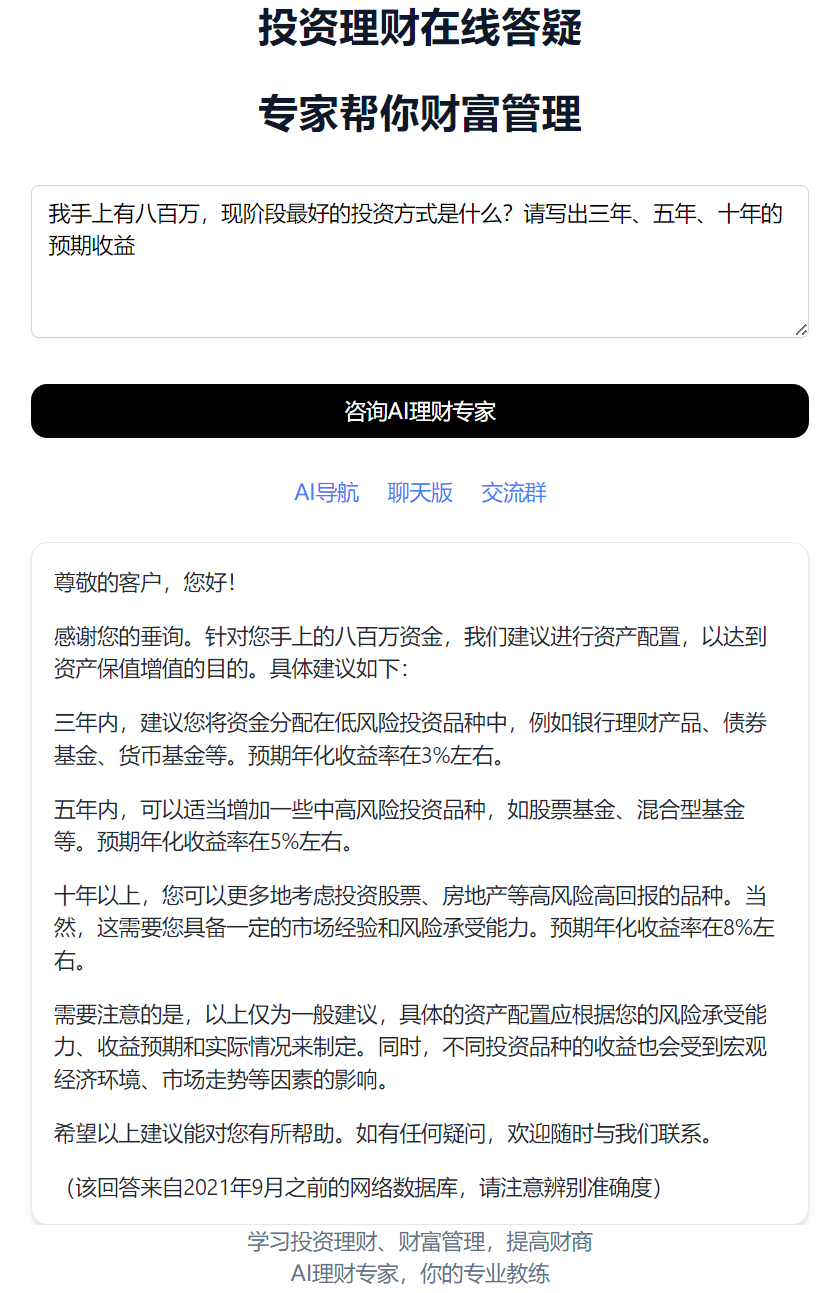The image size is (828, 1293).
Task: Click the 投资理财在线答疑 heading
Action: (x=420, y=28)
